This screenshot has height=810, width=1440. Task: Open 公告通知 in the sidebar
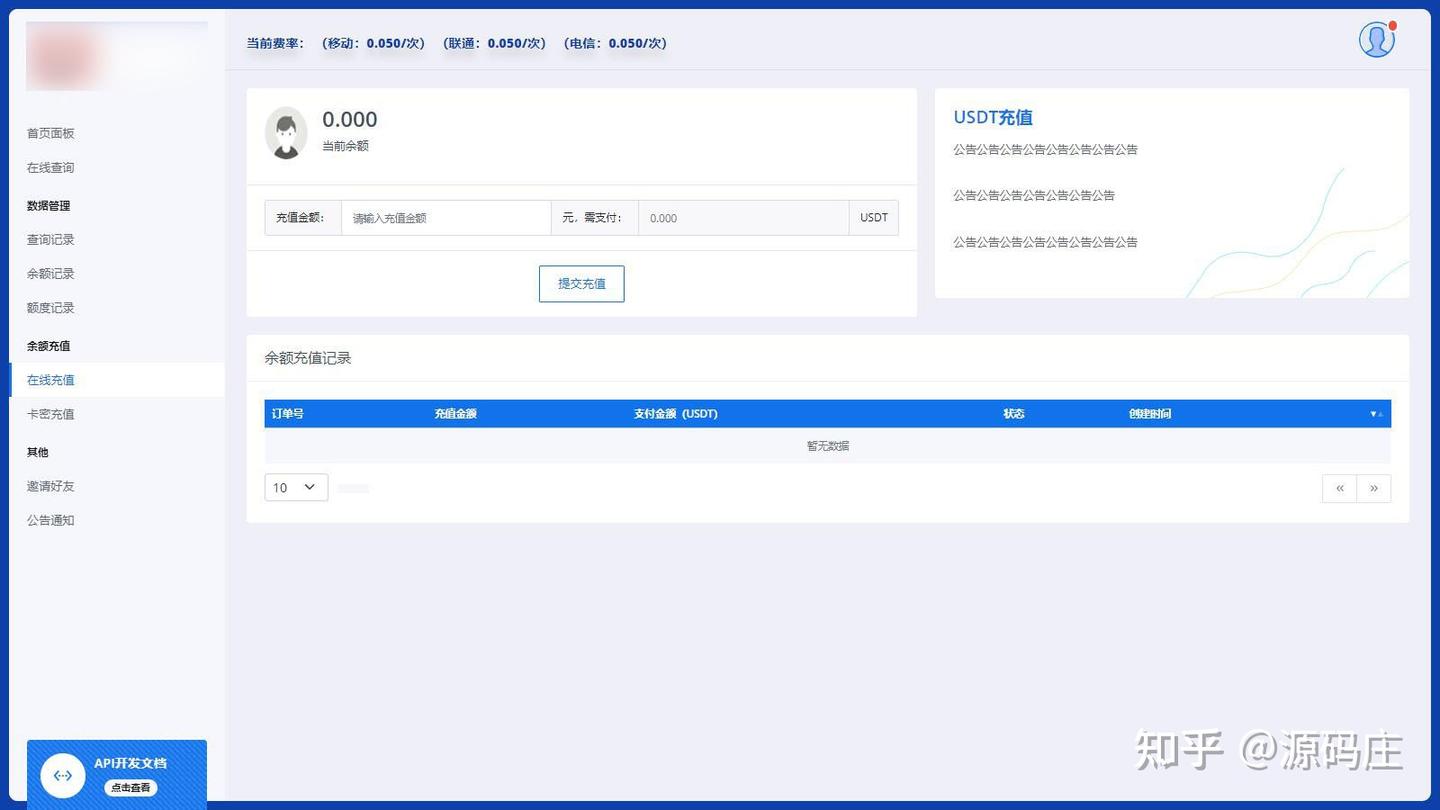pos(50,520)
